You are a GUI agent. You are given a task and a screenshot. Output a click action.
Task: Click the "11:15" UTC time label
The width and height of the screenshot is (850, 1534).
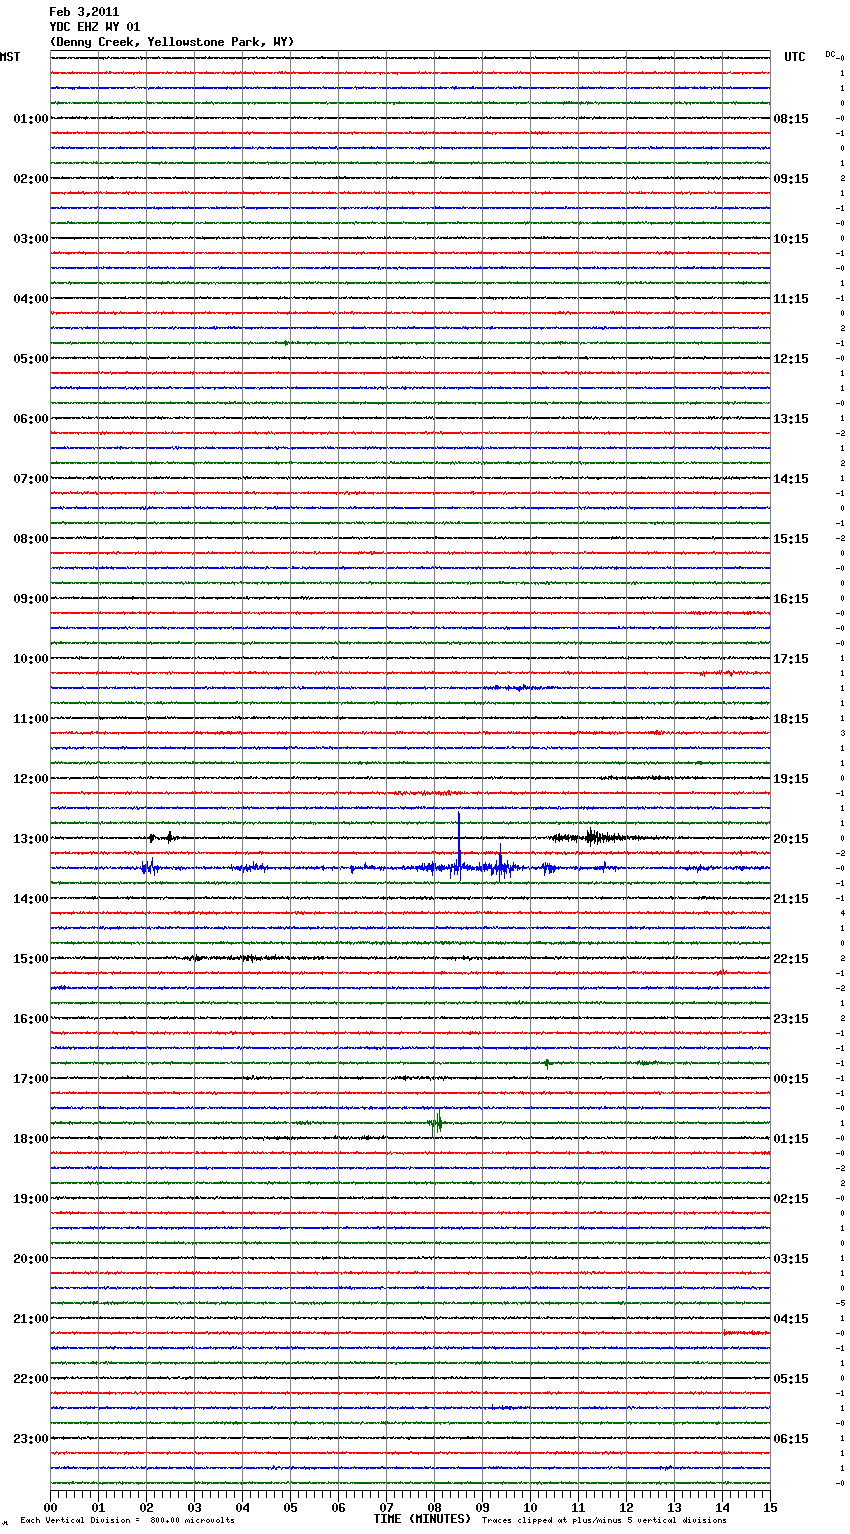click(x=791, y=299)
